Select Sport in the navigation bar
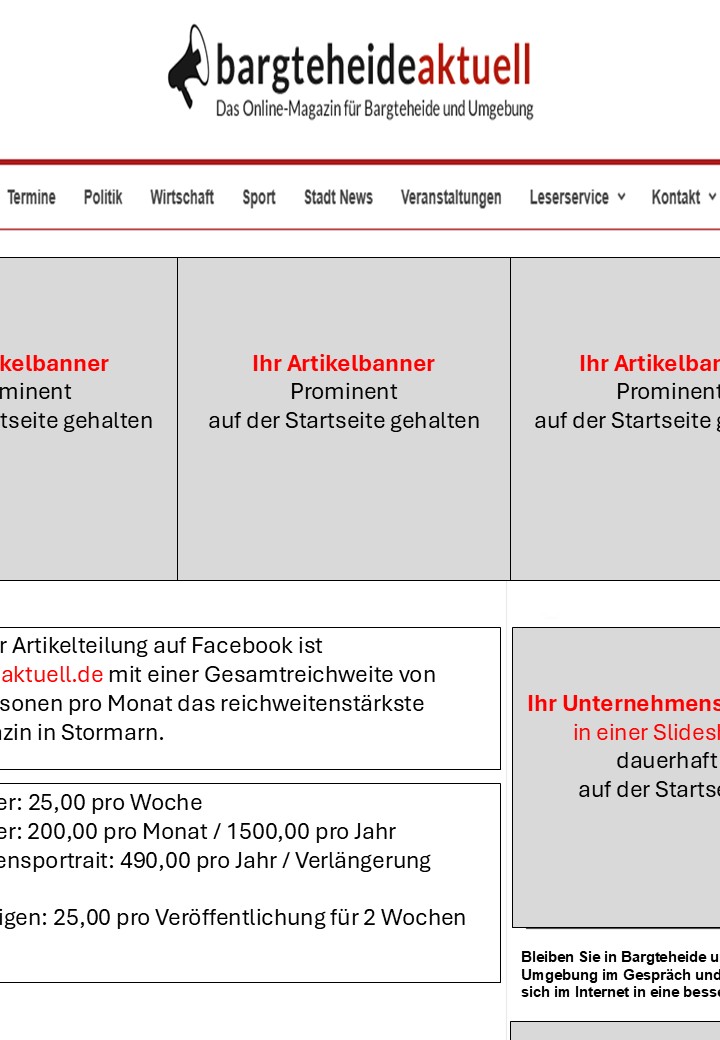720x1040 pixels. 259,197
